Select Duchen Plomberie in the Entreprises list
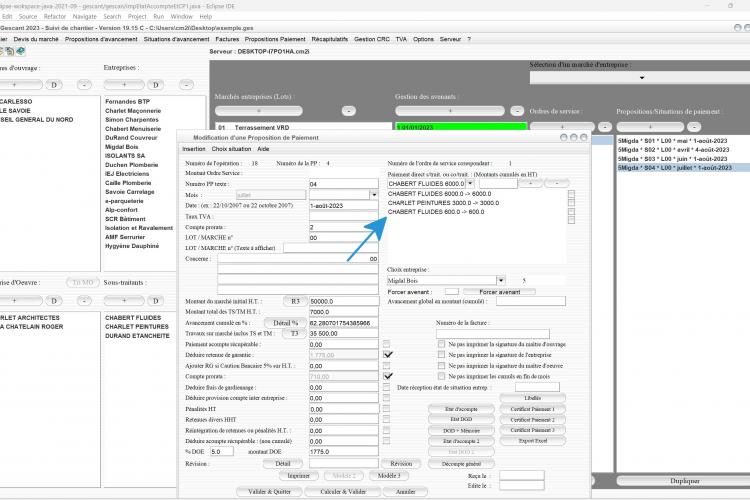Image resolution: width=750 pixels, height=500 pixels. point(132,165)
